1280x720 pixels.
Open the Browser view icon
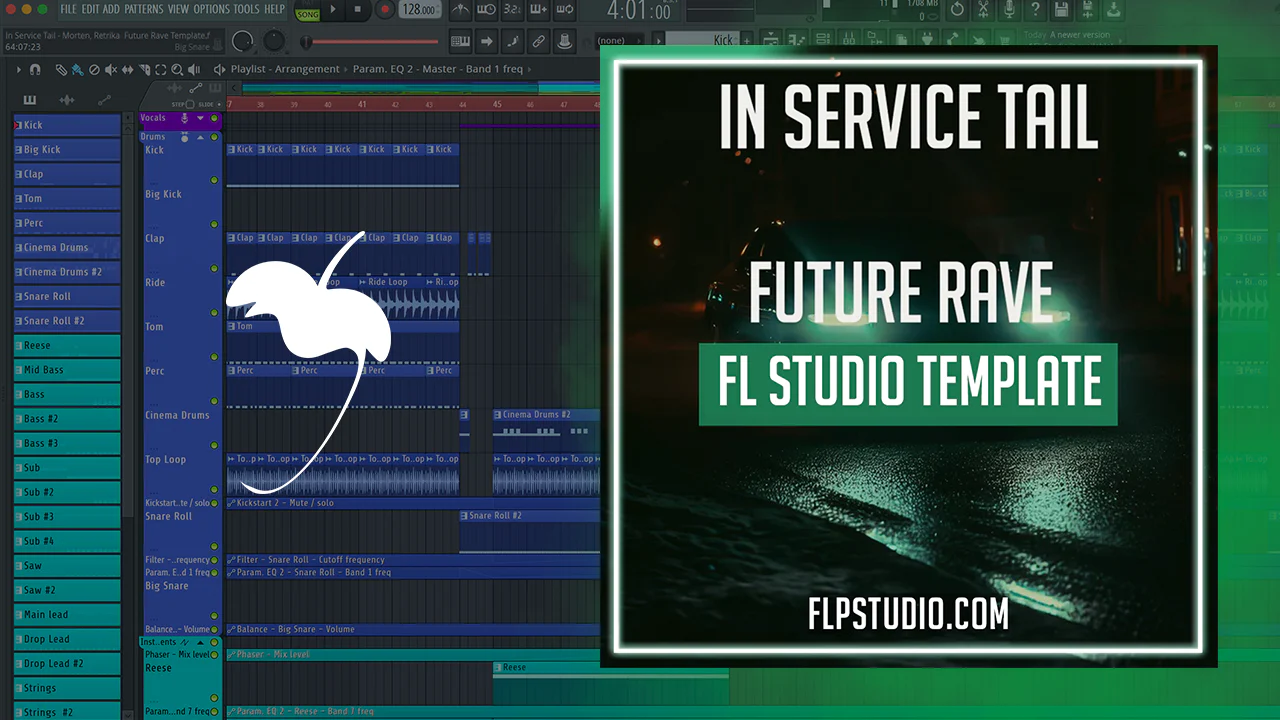click(875, 39)
